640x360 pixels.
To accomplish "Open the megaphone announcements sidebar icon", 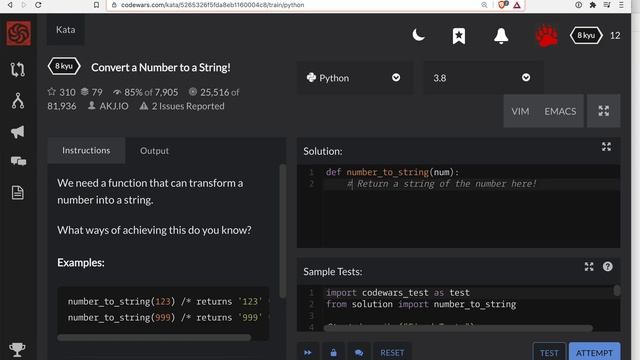I will tap(18, 131).
